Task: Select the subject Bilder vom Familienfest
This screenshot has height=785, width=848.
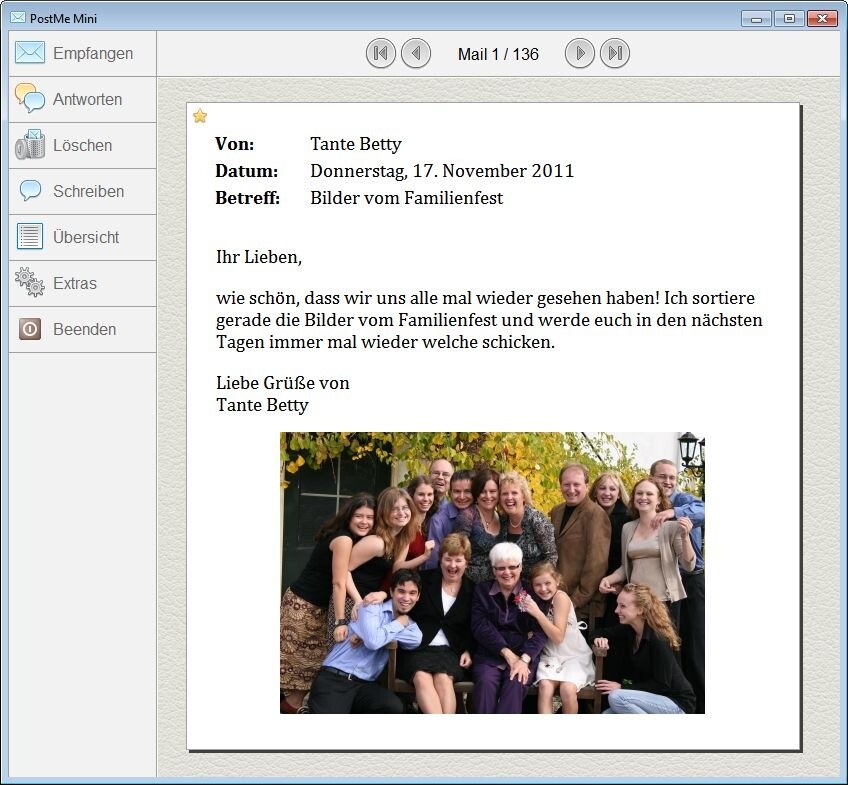Action: click(x=406, y=198)
